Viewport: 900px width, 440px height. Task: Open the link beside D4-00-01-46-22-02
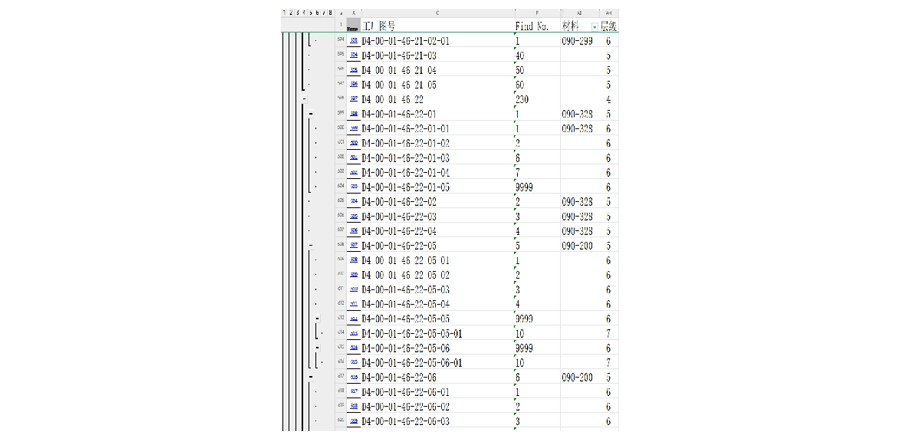[x=353, y=202]
